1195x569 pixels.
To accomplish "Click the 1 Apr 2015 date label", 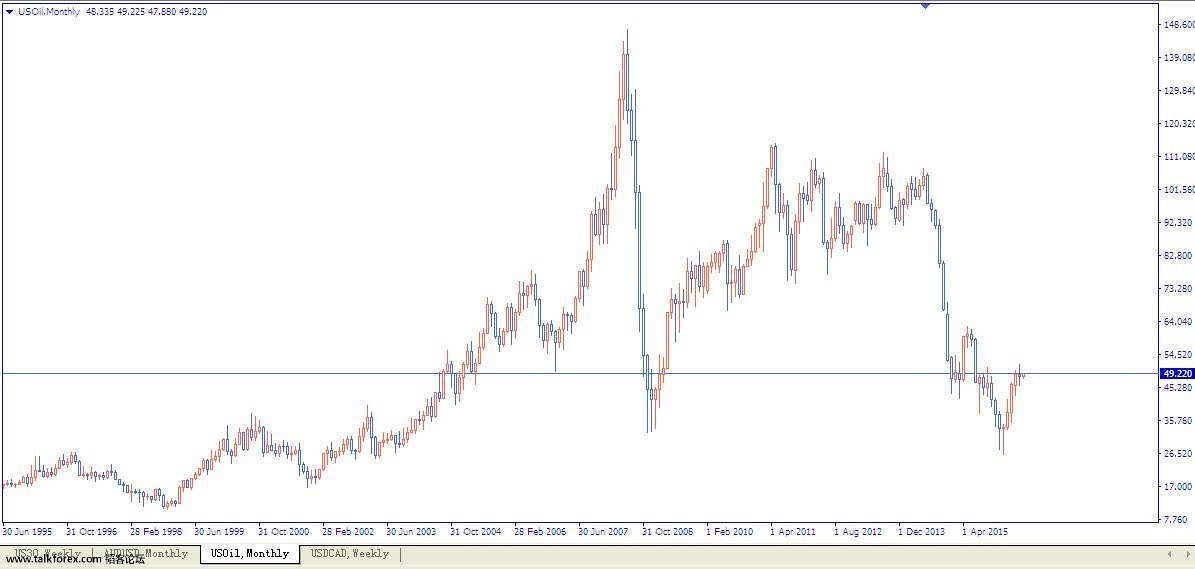I will (x=985, y=532).
